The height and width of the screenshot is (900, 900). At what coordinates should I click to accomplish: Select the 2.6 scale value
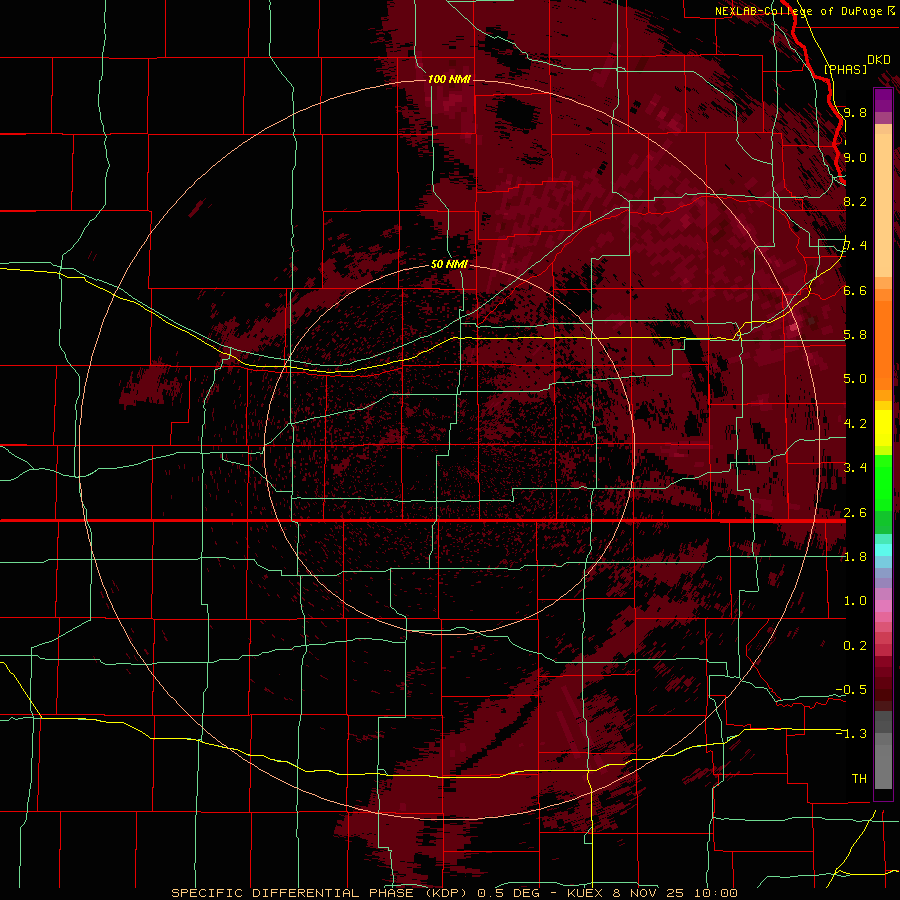(x=855, y=513)
